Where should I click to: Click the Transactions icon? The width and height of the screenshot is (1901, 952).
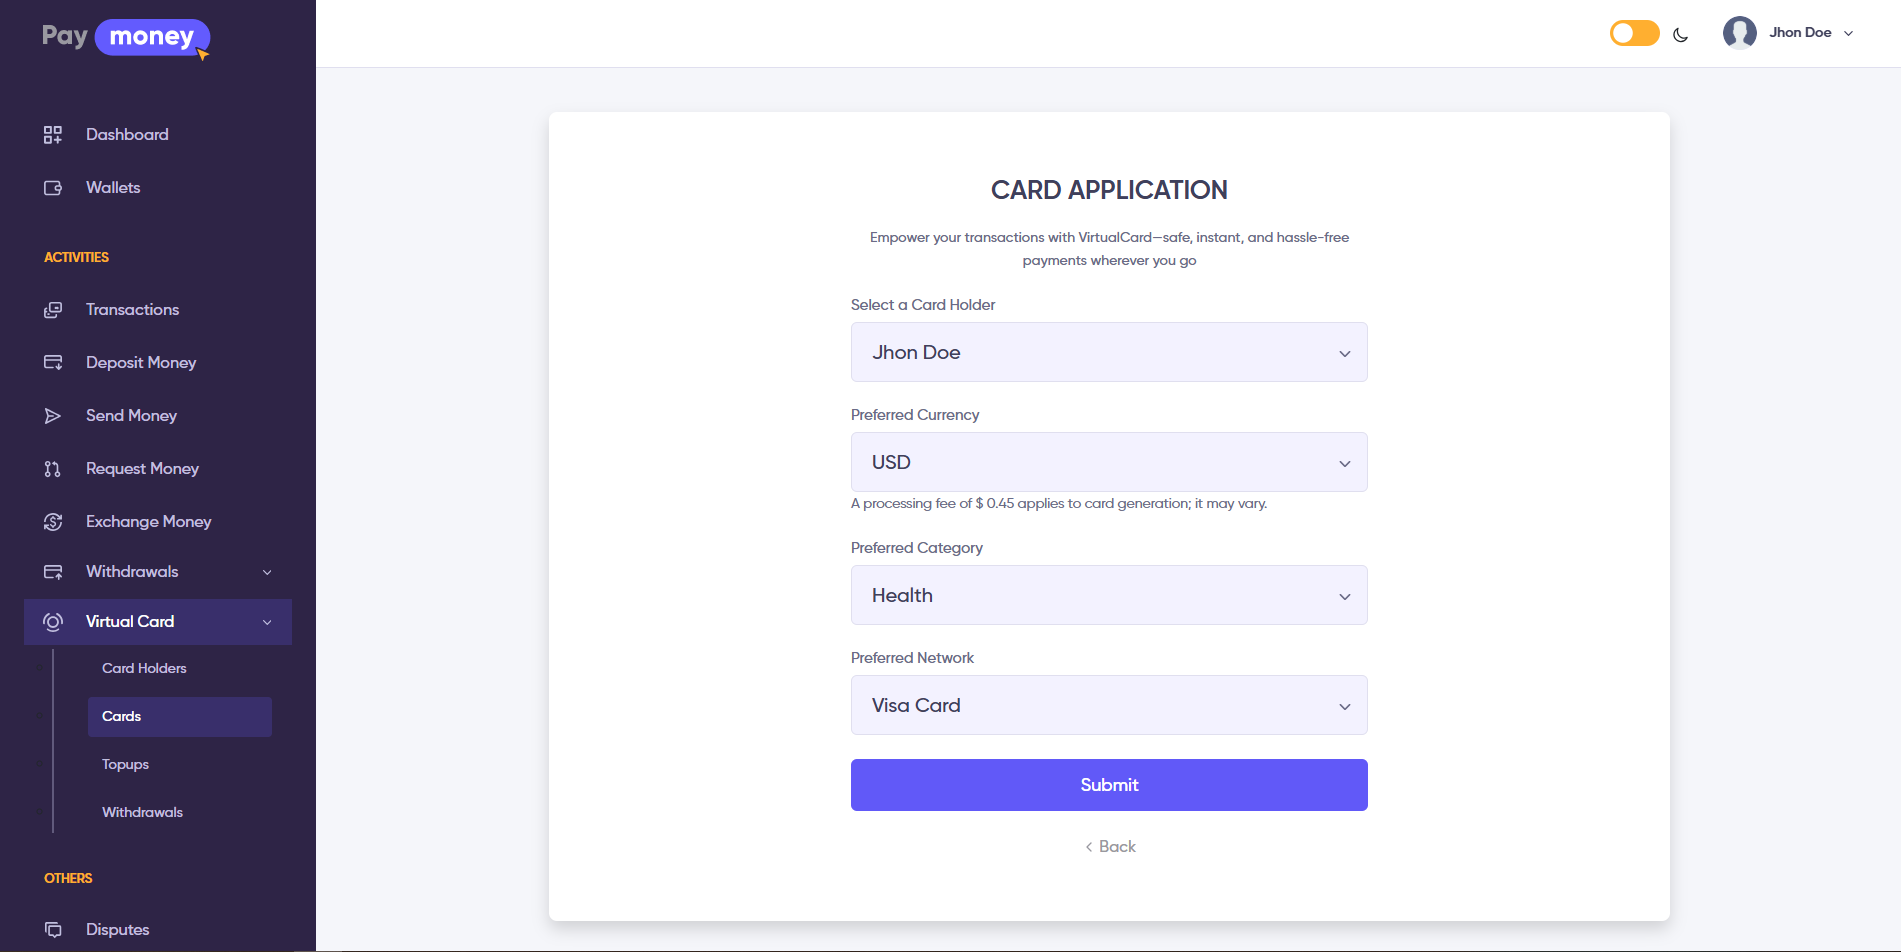53,310
